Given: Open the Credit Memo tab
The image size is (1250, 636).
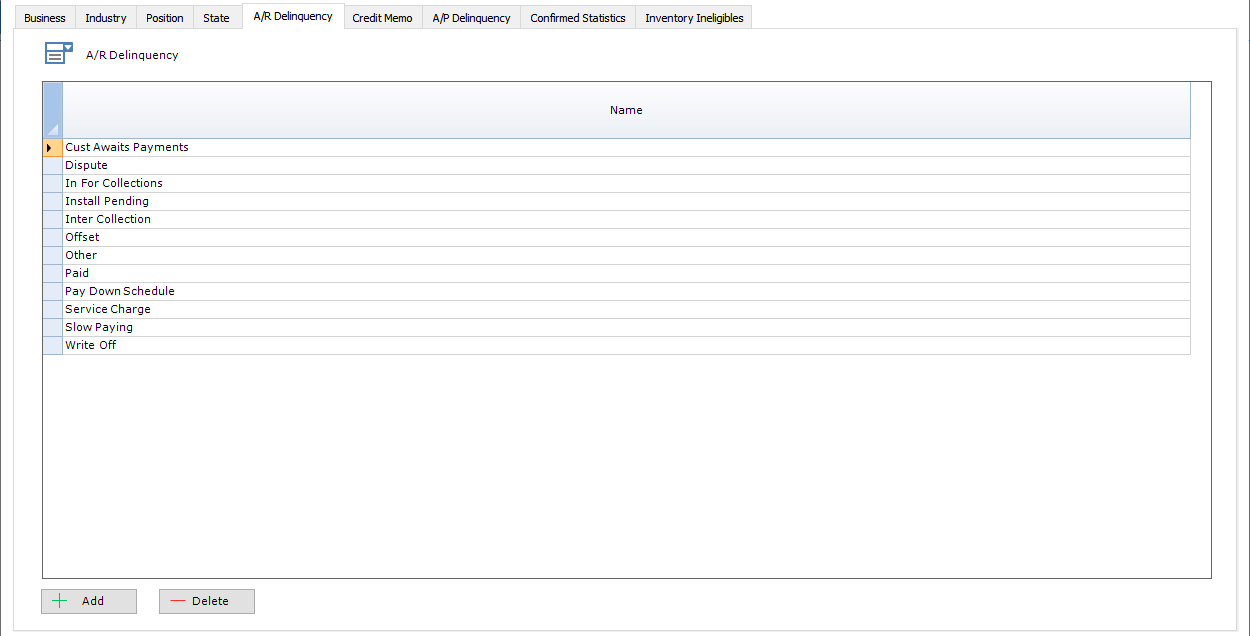Looking at the screenshot, I should (x=382, y=17).
